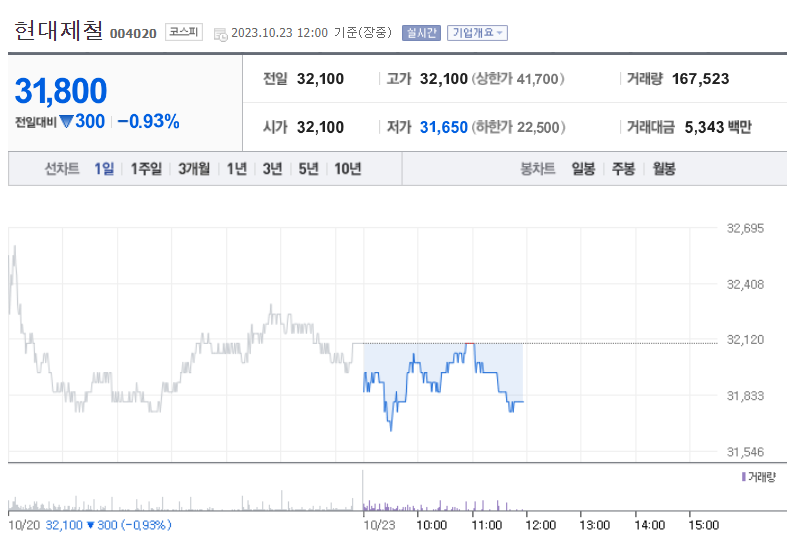Click the 코스피 market badge
Viewport: 787px width, 540px height.
pyautogui.click(x=184, y=32)
